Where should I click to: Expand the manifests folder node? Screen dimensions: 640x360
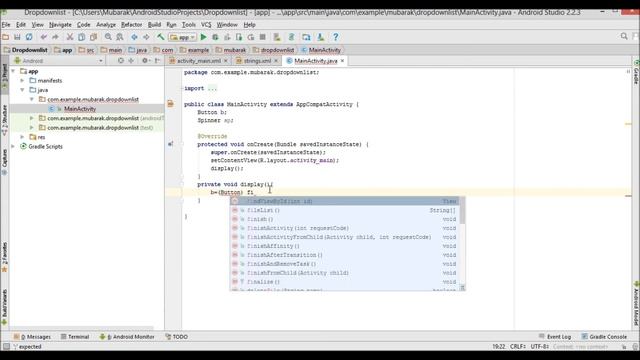click(22, 80)
